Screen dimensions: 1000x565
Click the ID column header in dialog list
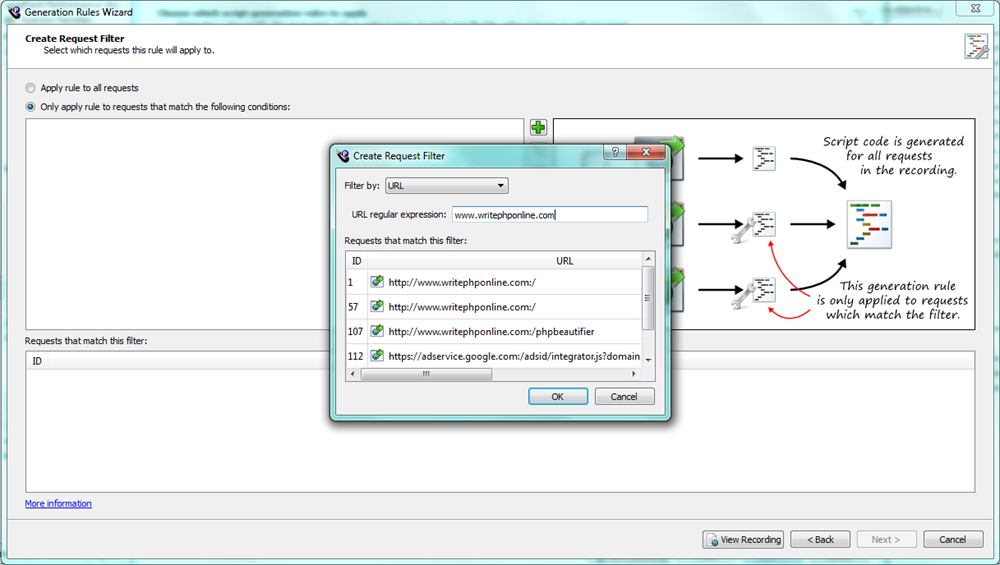point(357,261)
